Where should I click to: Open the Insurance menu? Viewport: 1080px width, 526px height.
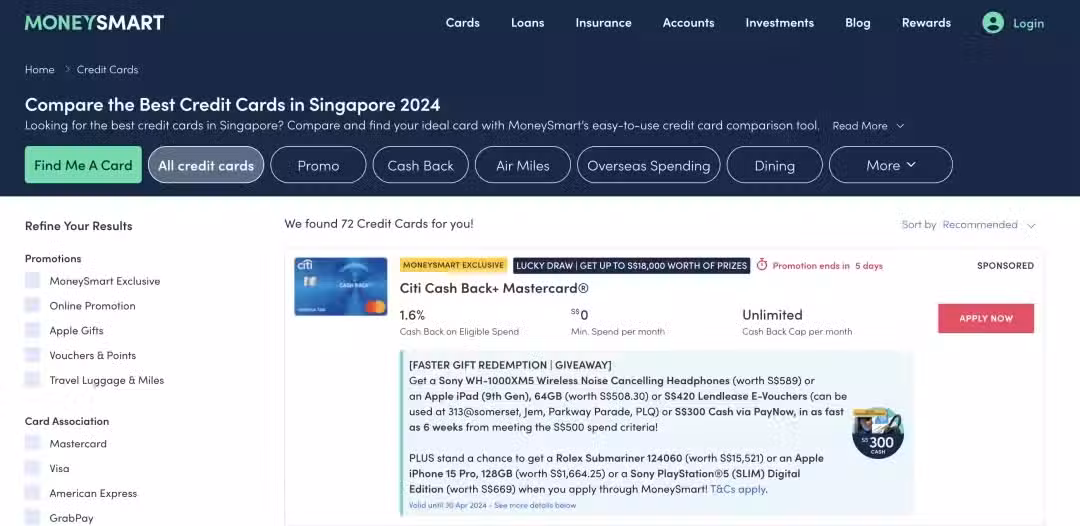click(x=603, y=23)
